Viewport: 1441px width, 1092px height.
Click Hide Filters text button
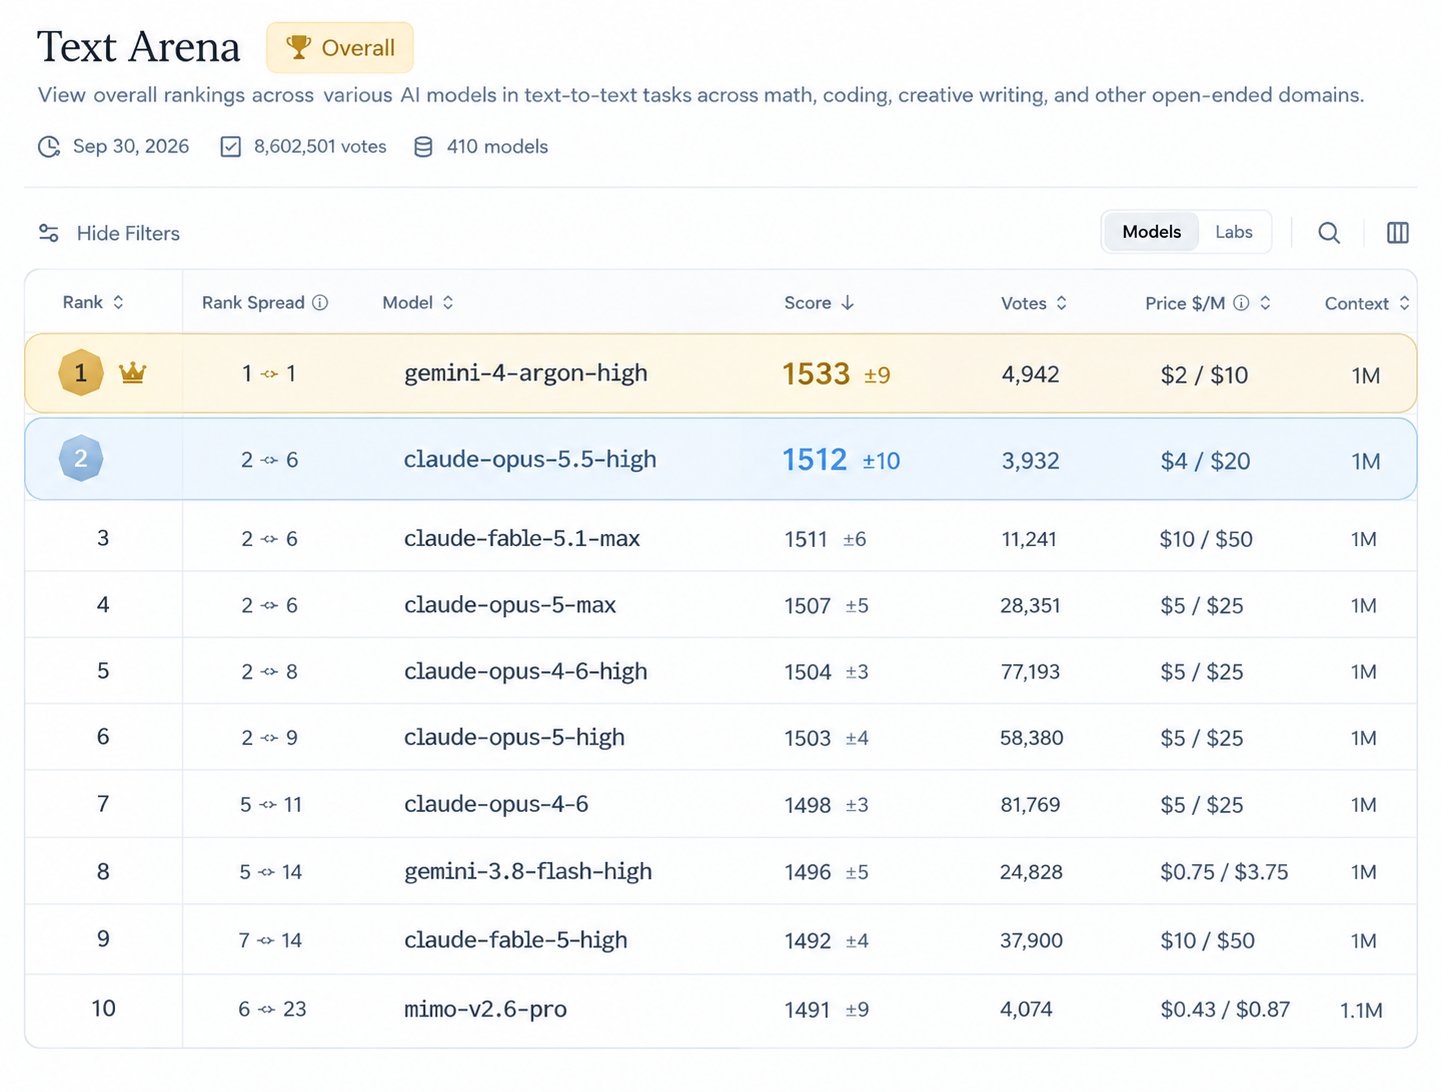click(x=128, y=233)
